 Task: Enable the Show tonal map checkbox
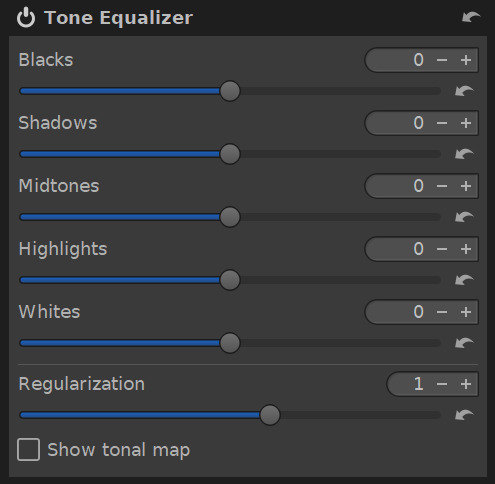point(28,450)
